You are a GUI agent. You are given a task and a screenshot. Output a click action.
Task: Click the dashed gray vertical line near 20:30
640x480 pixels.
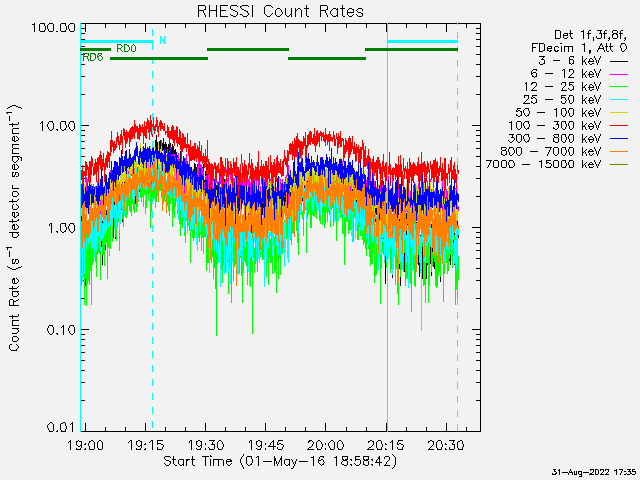tap(457, 300)
